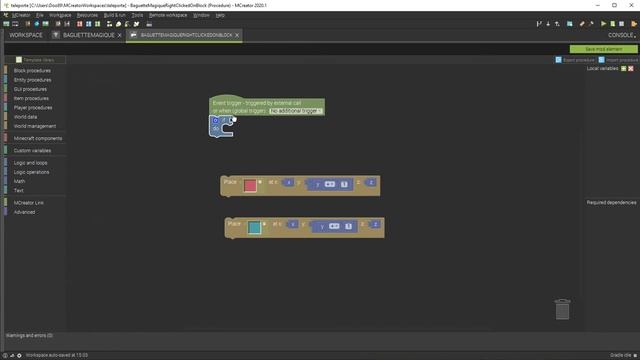Expand the Item procedures category
Screen dimensions: 640x360
pos(31,98)
